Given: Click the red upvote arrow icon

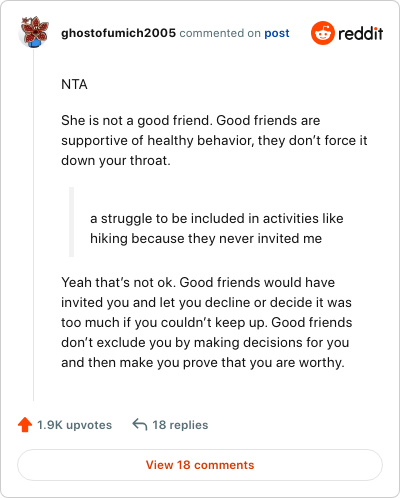Looking at the screenshot, I should click(25, 425).
